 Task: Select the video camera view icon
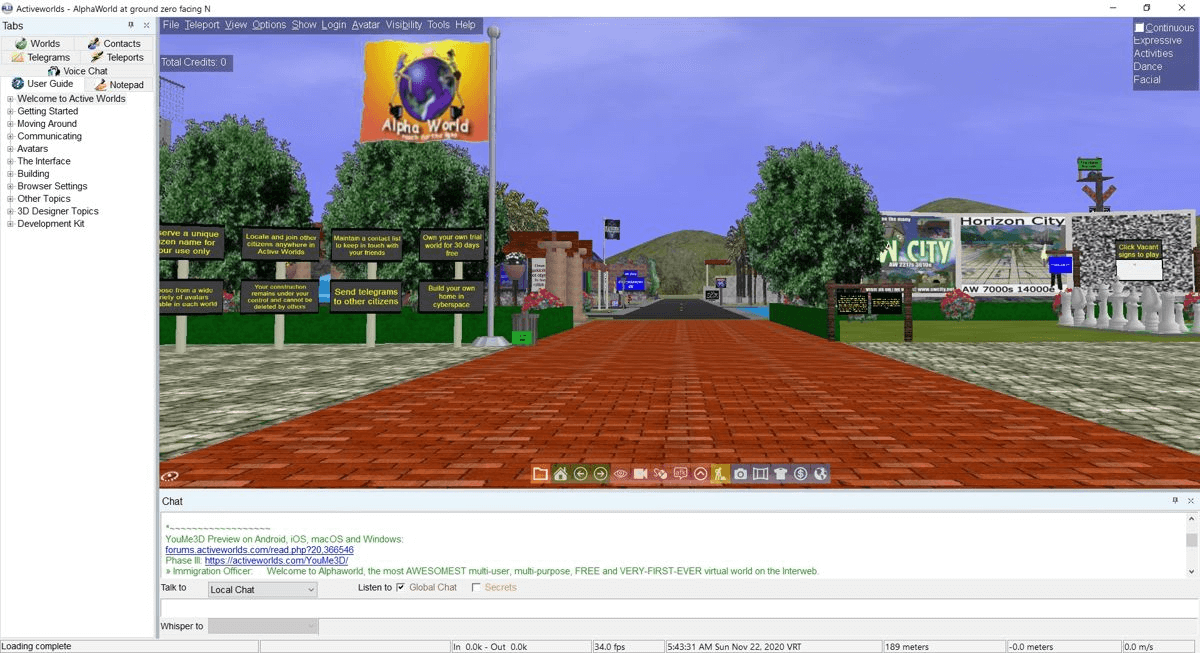click(640, 474)
